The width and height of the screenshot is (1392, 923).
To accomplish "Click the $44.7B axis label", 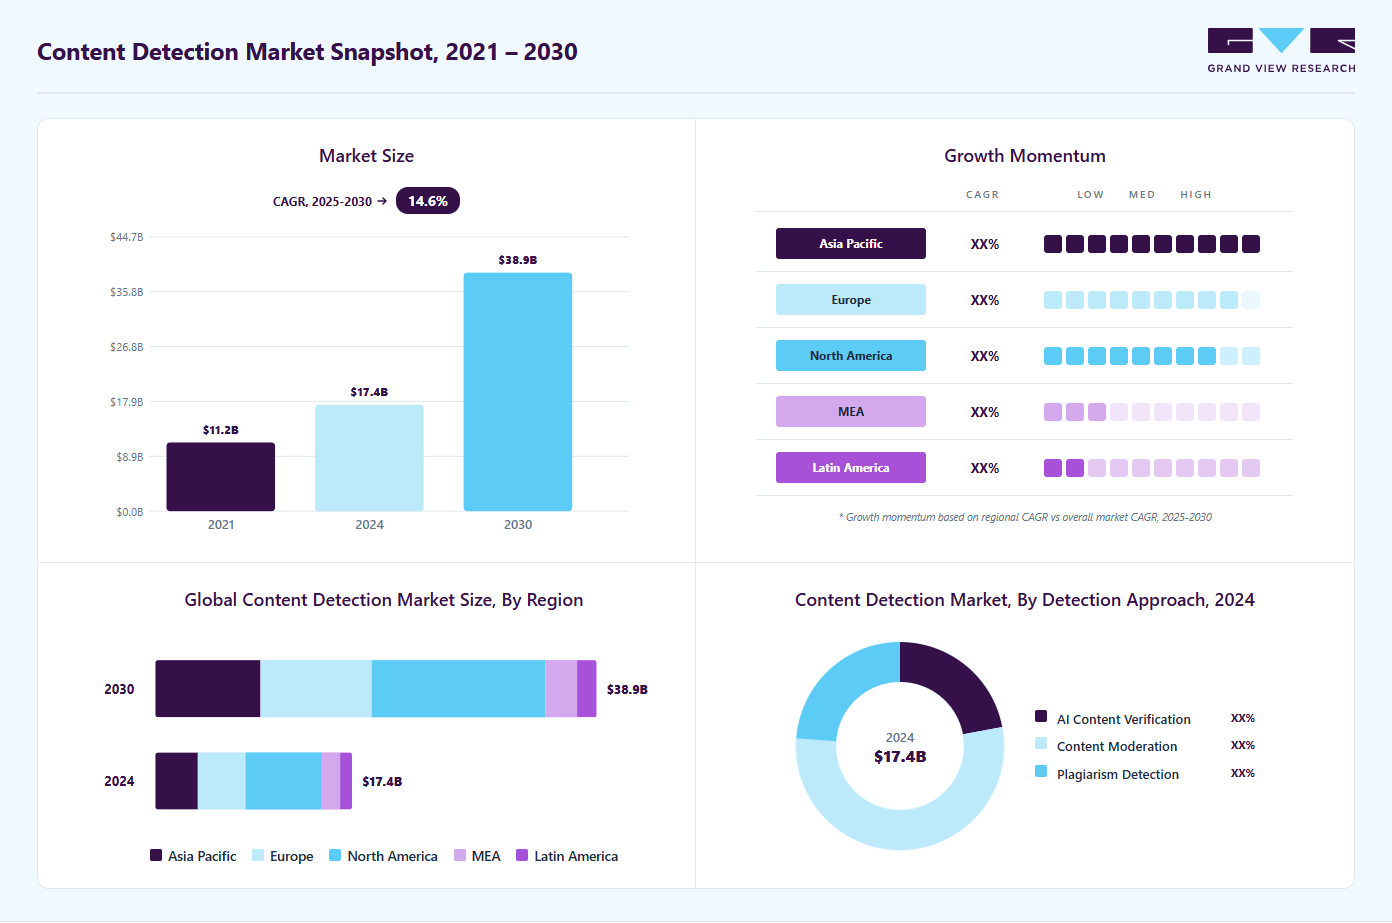I will coord(127,237).
